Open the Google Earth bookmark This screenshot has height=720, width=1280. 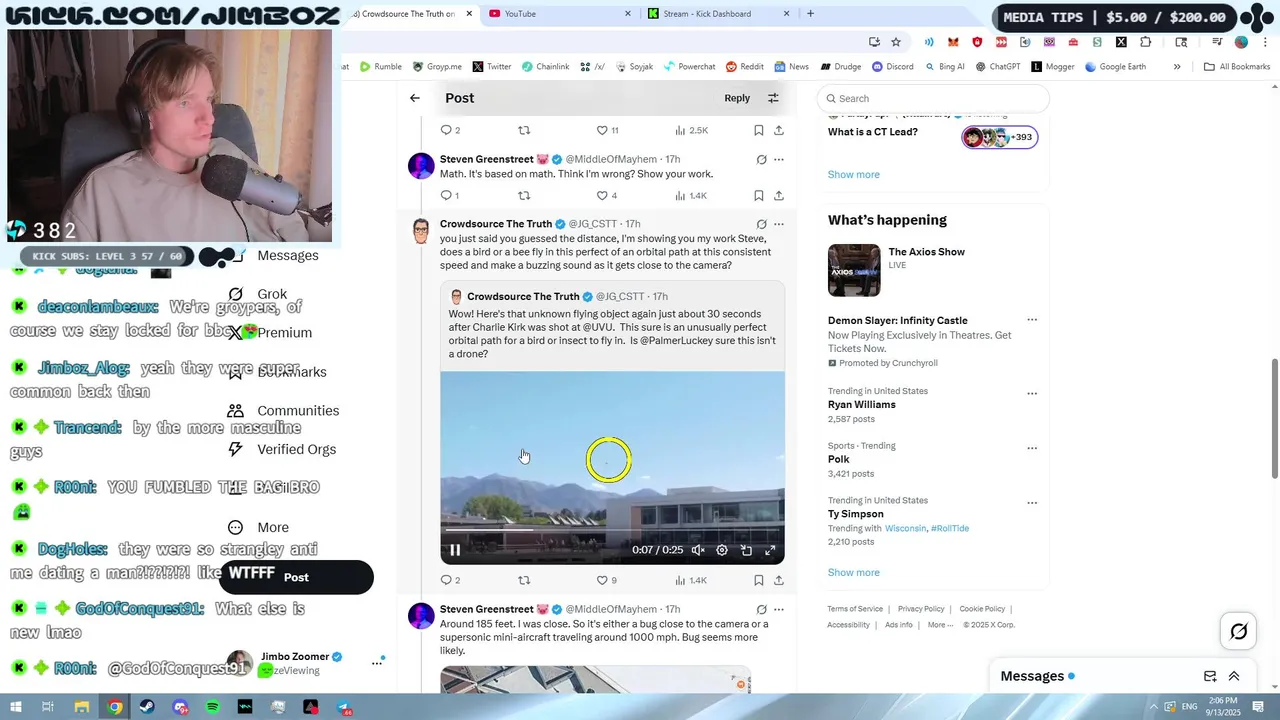(1114, 67)
